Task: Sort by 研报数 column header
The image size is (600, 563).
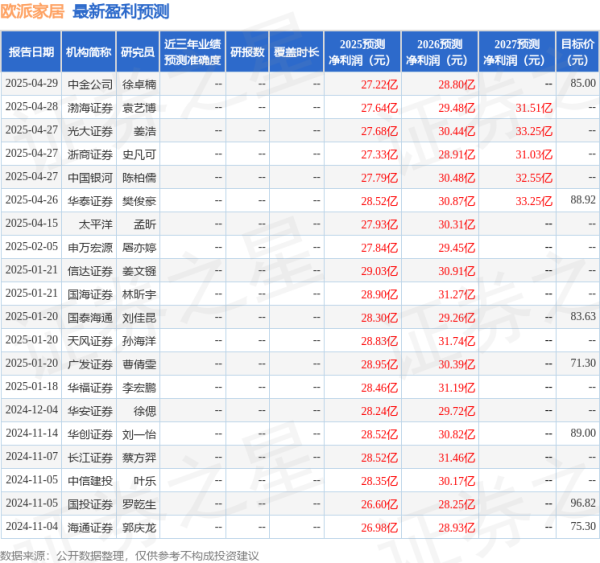Action: pos(247,53)
